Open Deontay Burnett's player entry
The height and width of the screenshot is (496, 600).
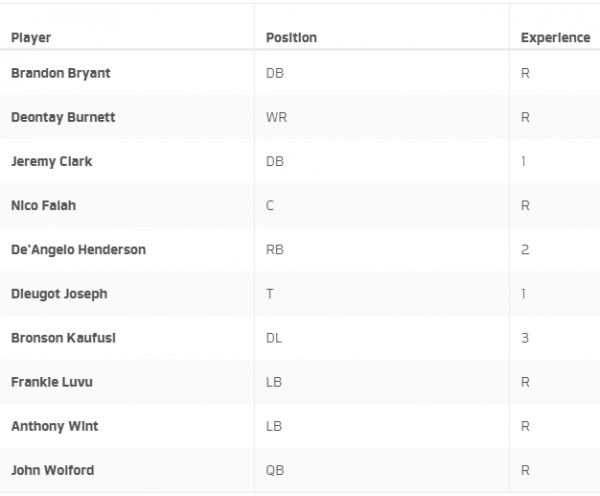63,117
